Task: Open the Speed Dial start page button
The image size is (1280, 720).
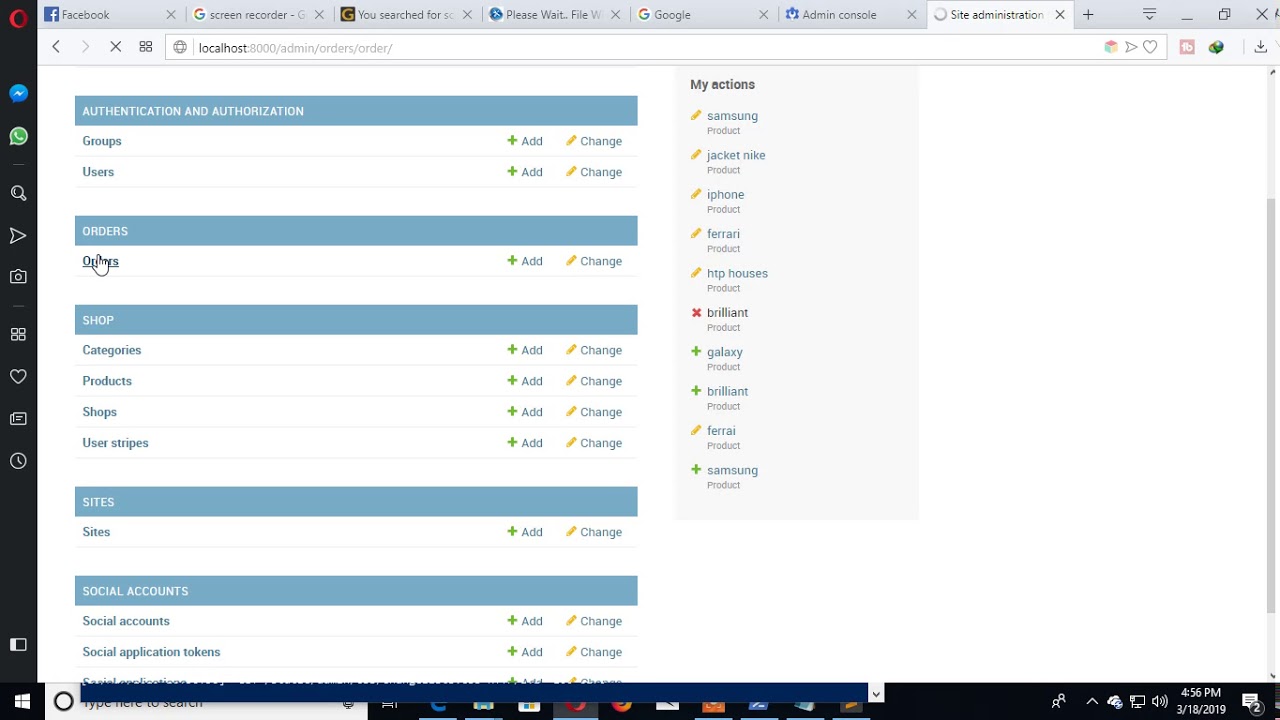Action: [x=145, y=47]
